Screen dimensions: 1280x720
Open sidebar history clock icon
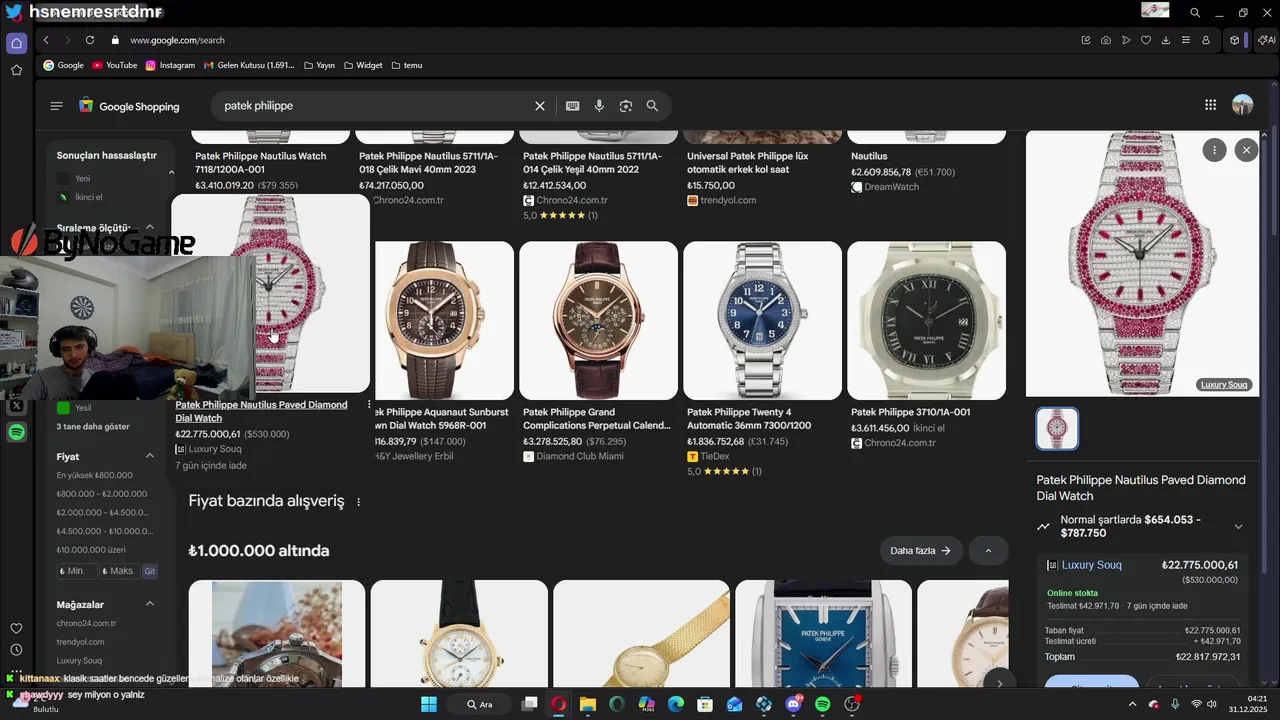click(16, 650)
